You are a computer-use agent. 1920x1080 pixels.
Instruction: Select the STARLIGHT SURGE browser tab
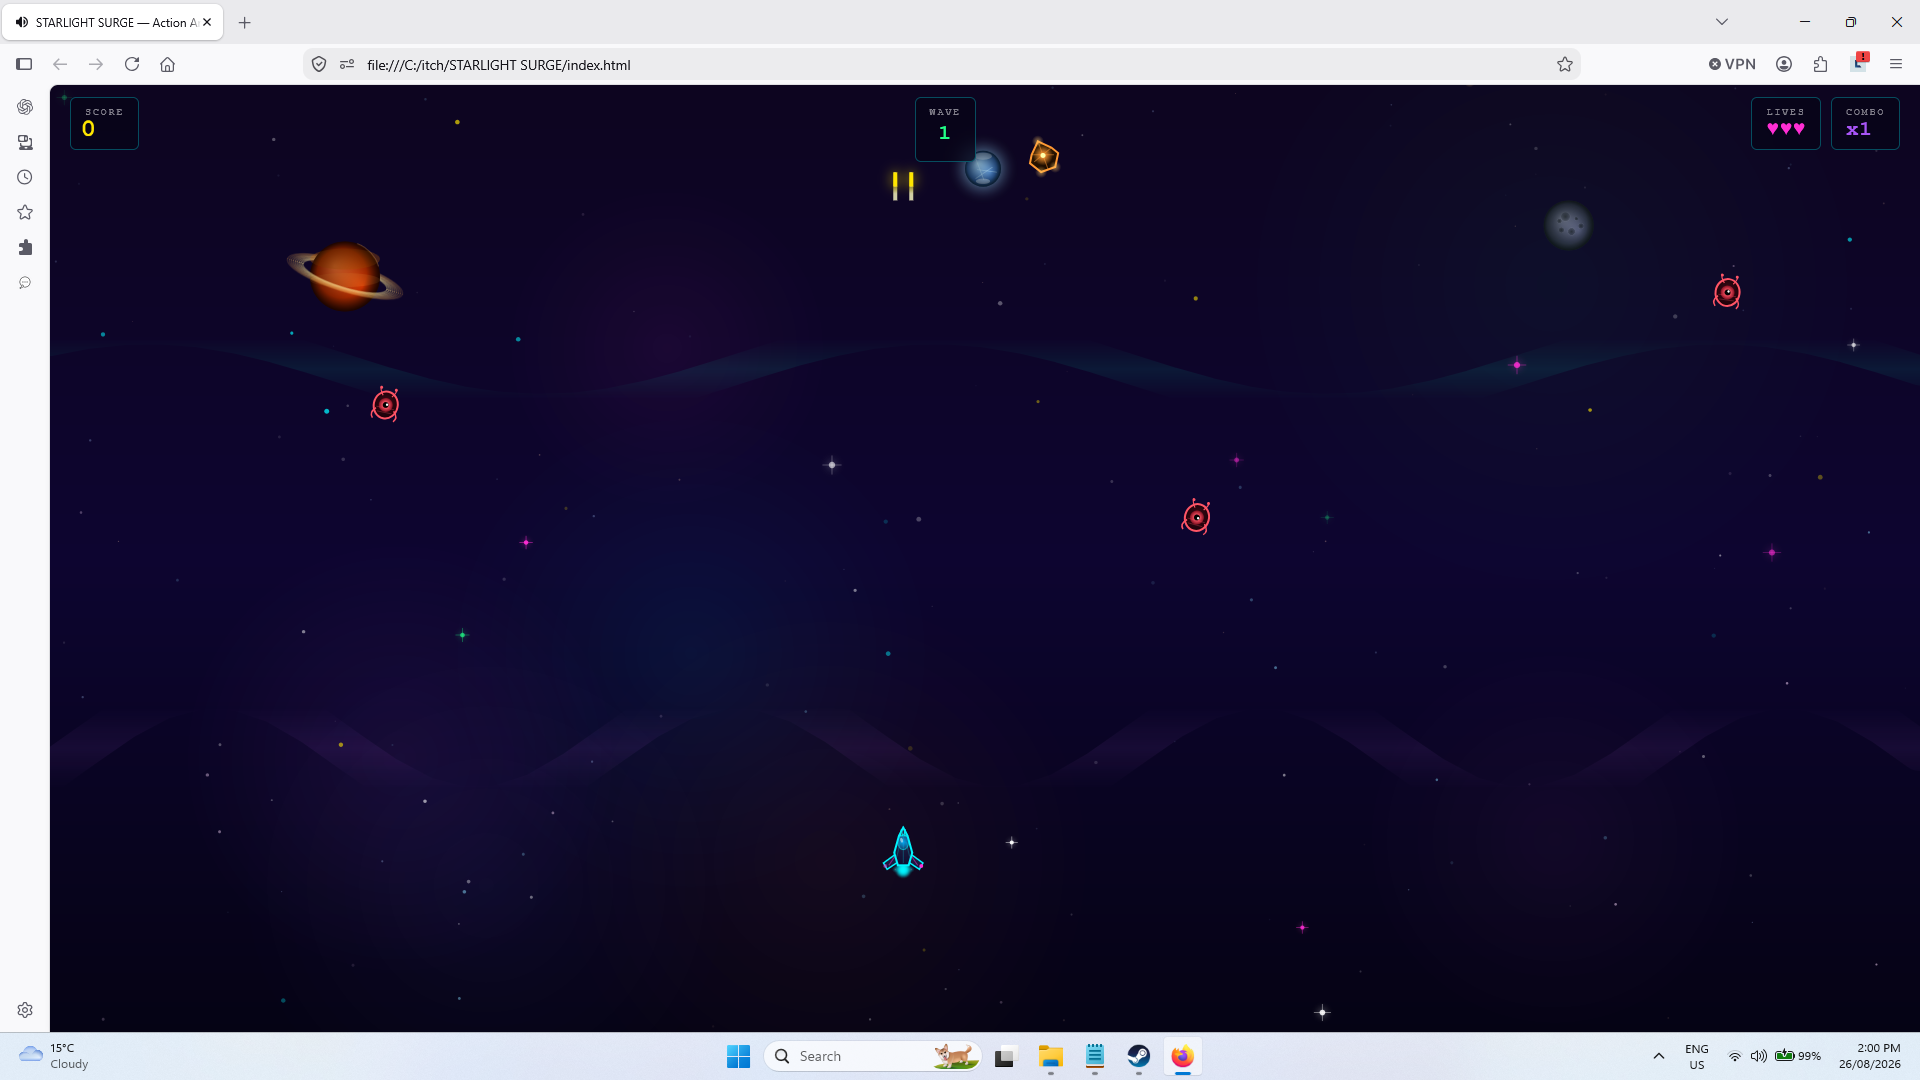(x=113, y=22)
